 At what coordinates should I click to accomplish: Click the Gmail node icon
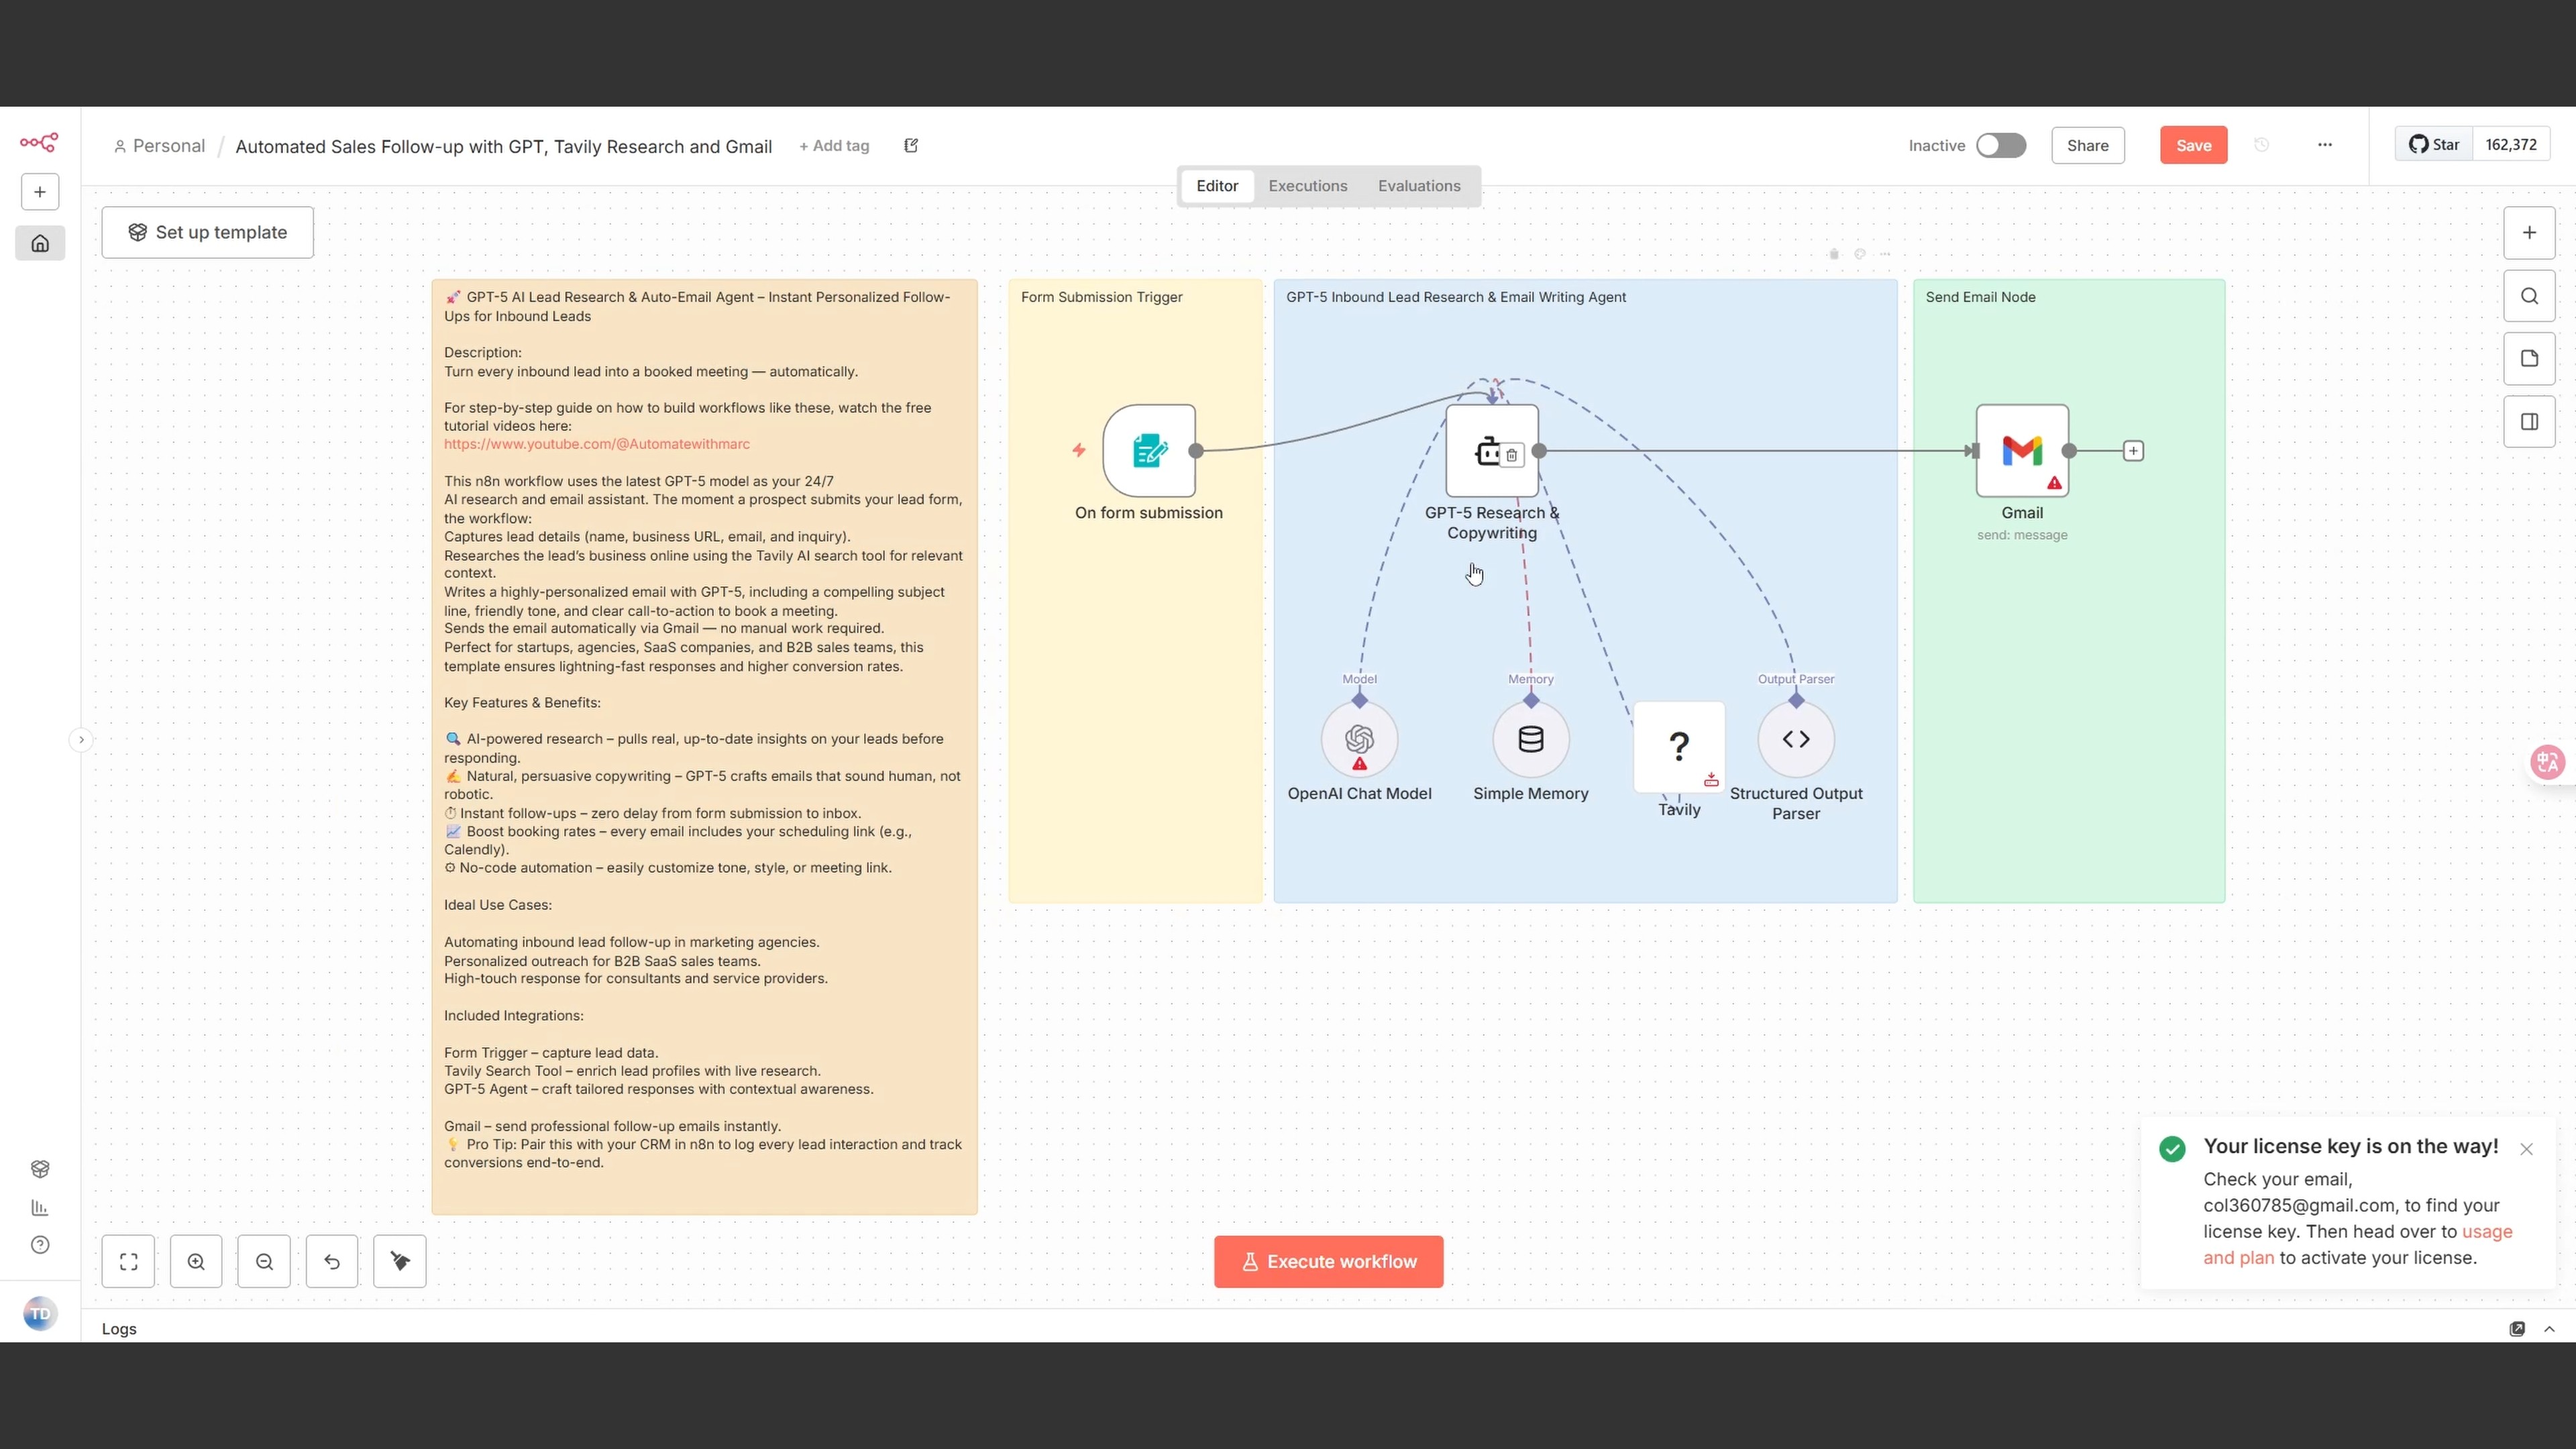point(2021,451)
